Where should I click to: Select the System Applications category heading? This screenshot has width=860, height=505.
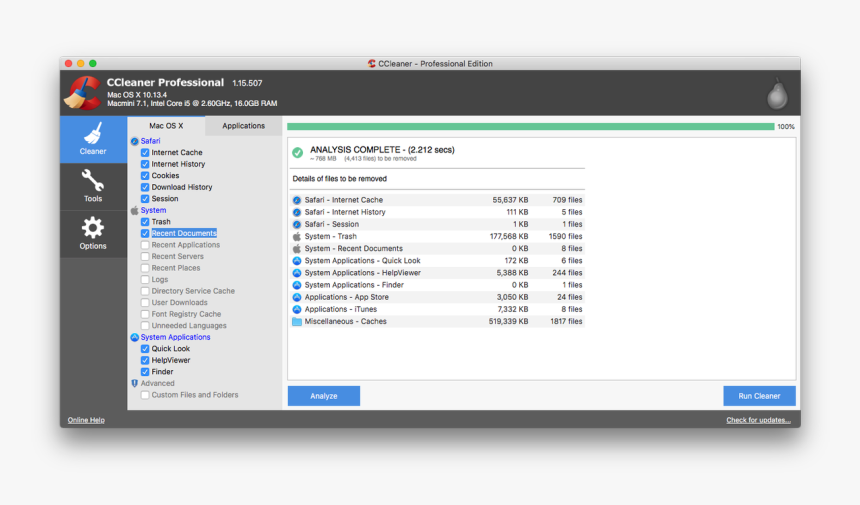(176, 337)
